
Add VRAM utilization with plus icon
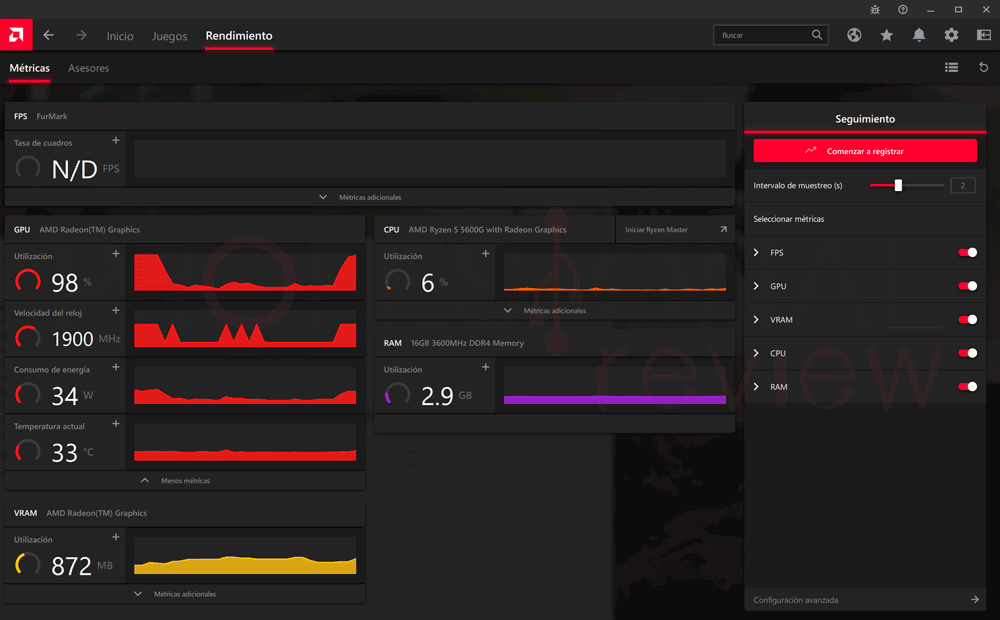tap(115, 537)
